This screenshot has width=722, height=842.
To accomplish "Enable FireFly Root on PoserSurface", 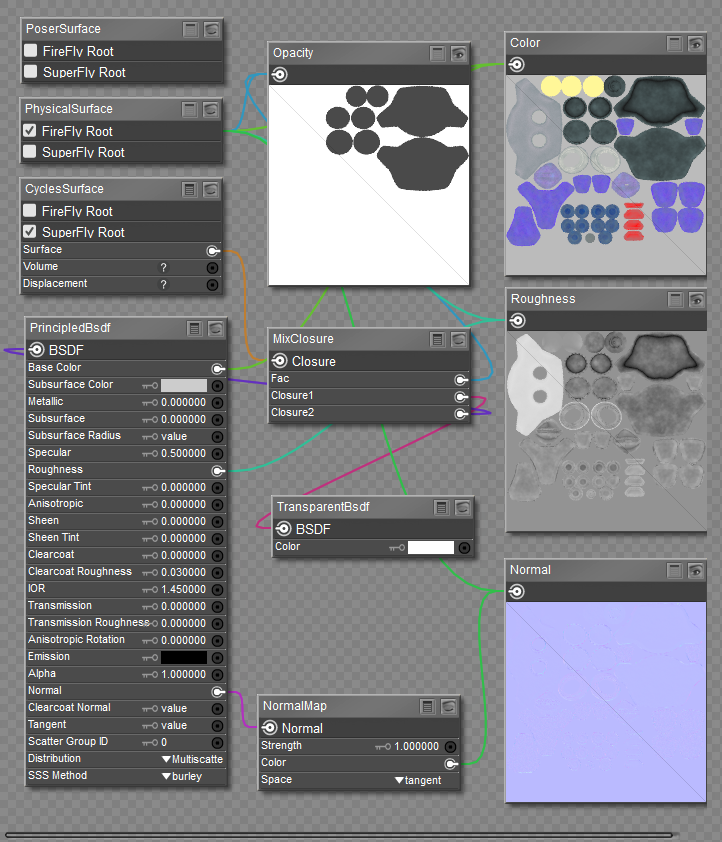I will coord(31,51).
